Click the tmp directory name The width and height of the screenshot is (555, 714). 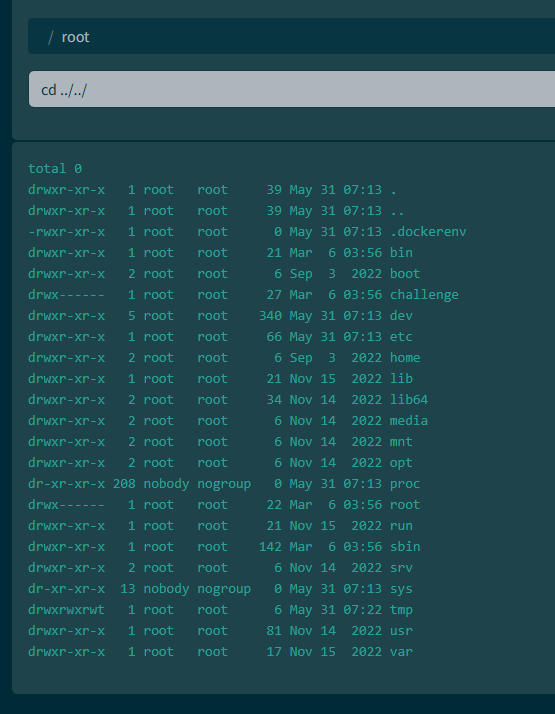tap(401, 610)
